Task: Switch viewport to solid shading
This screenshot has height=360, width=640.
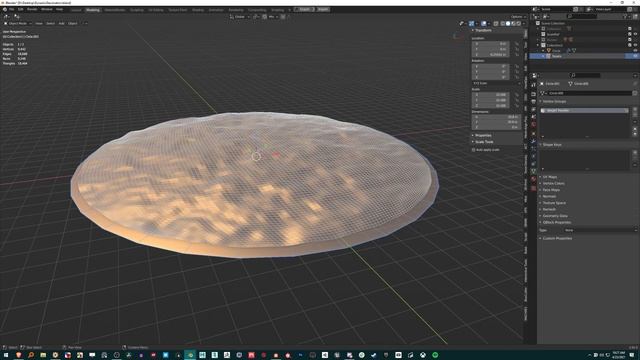Action: 508,23
